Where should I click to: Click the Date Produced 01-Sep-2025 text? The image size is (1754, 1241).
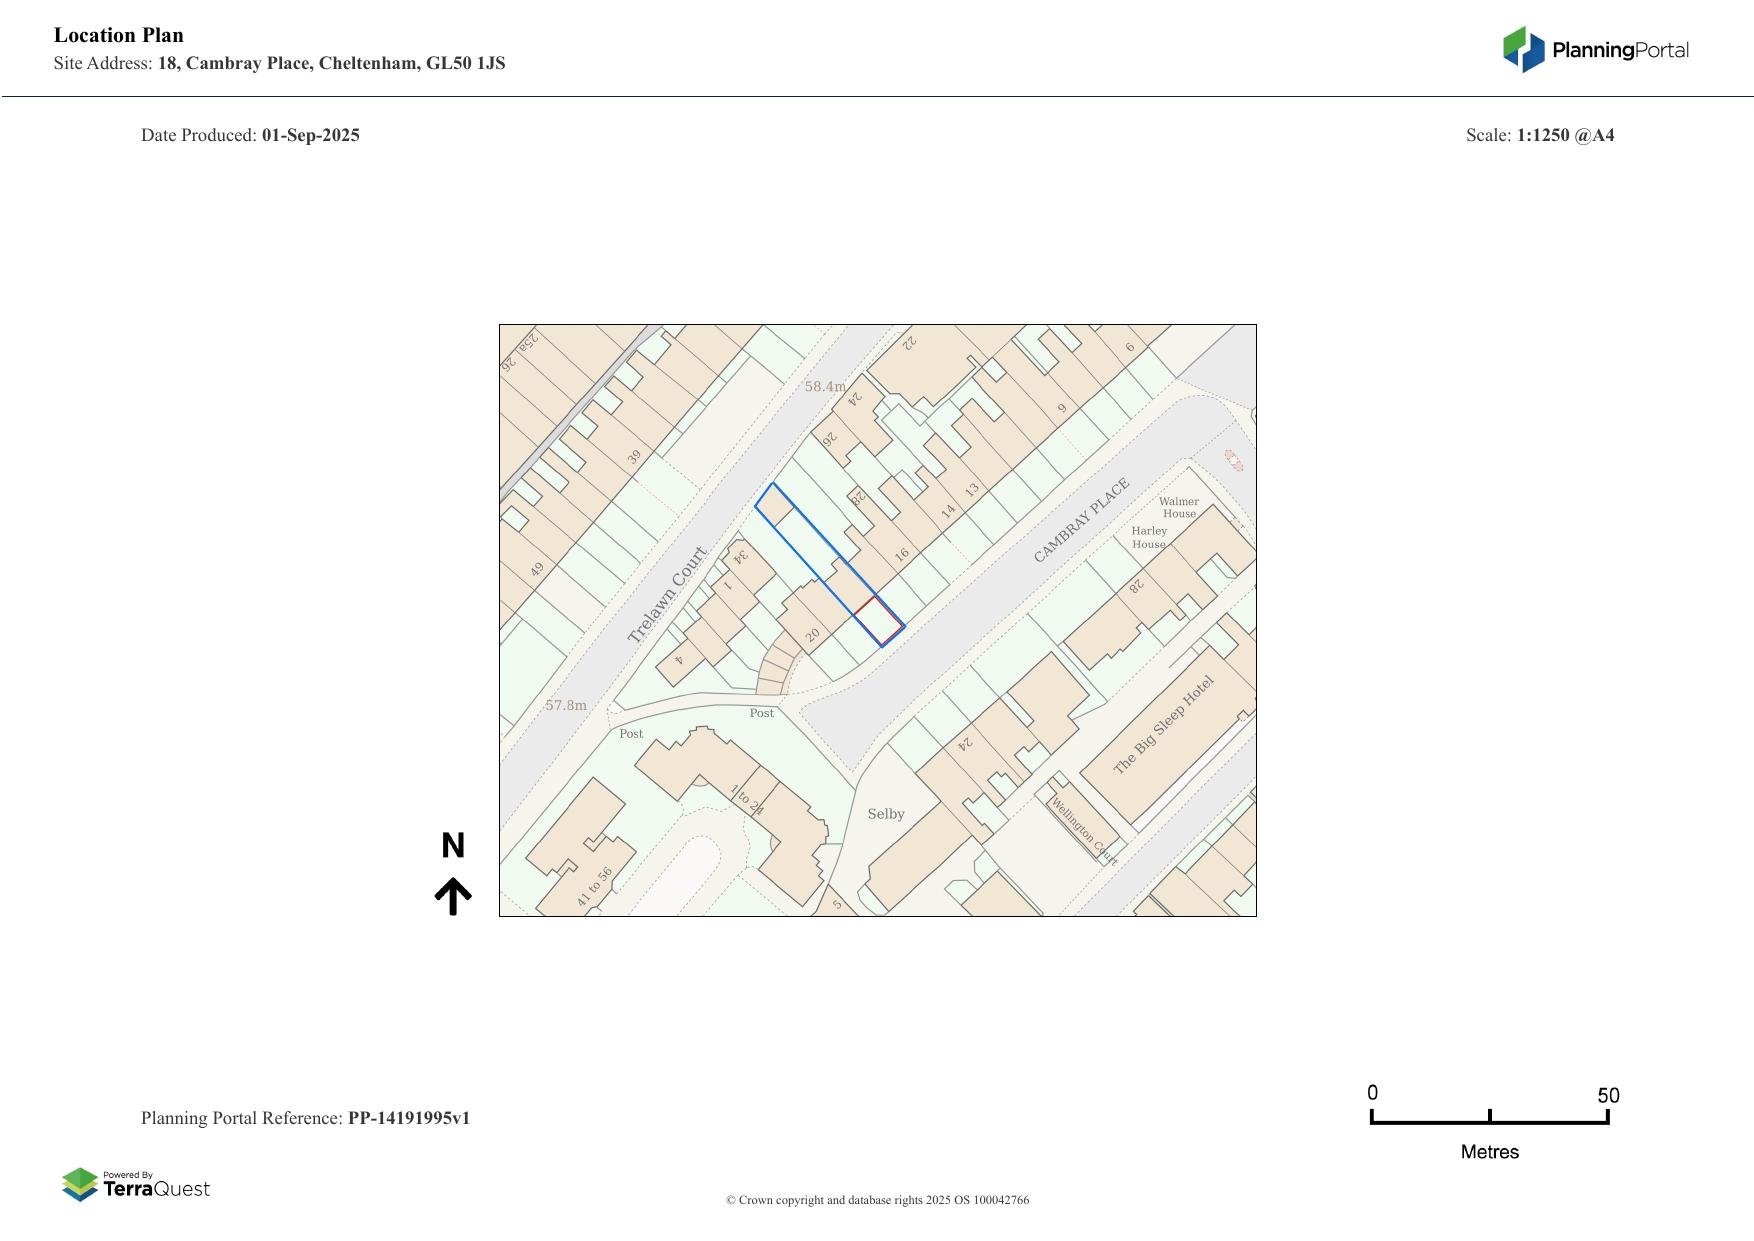coord(250,135)
